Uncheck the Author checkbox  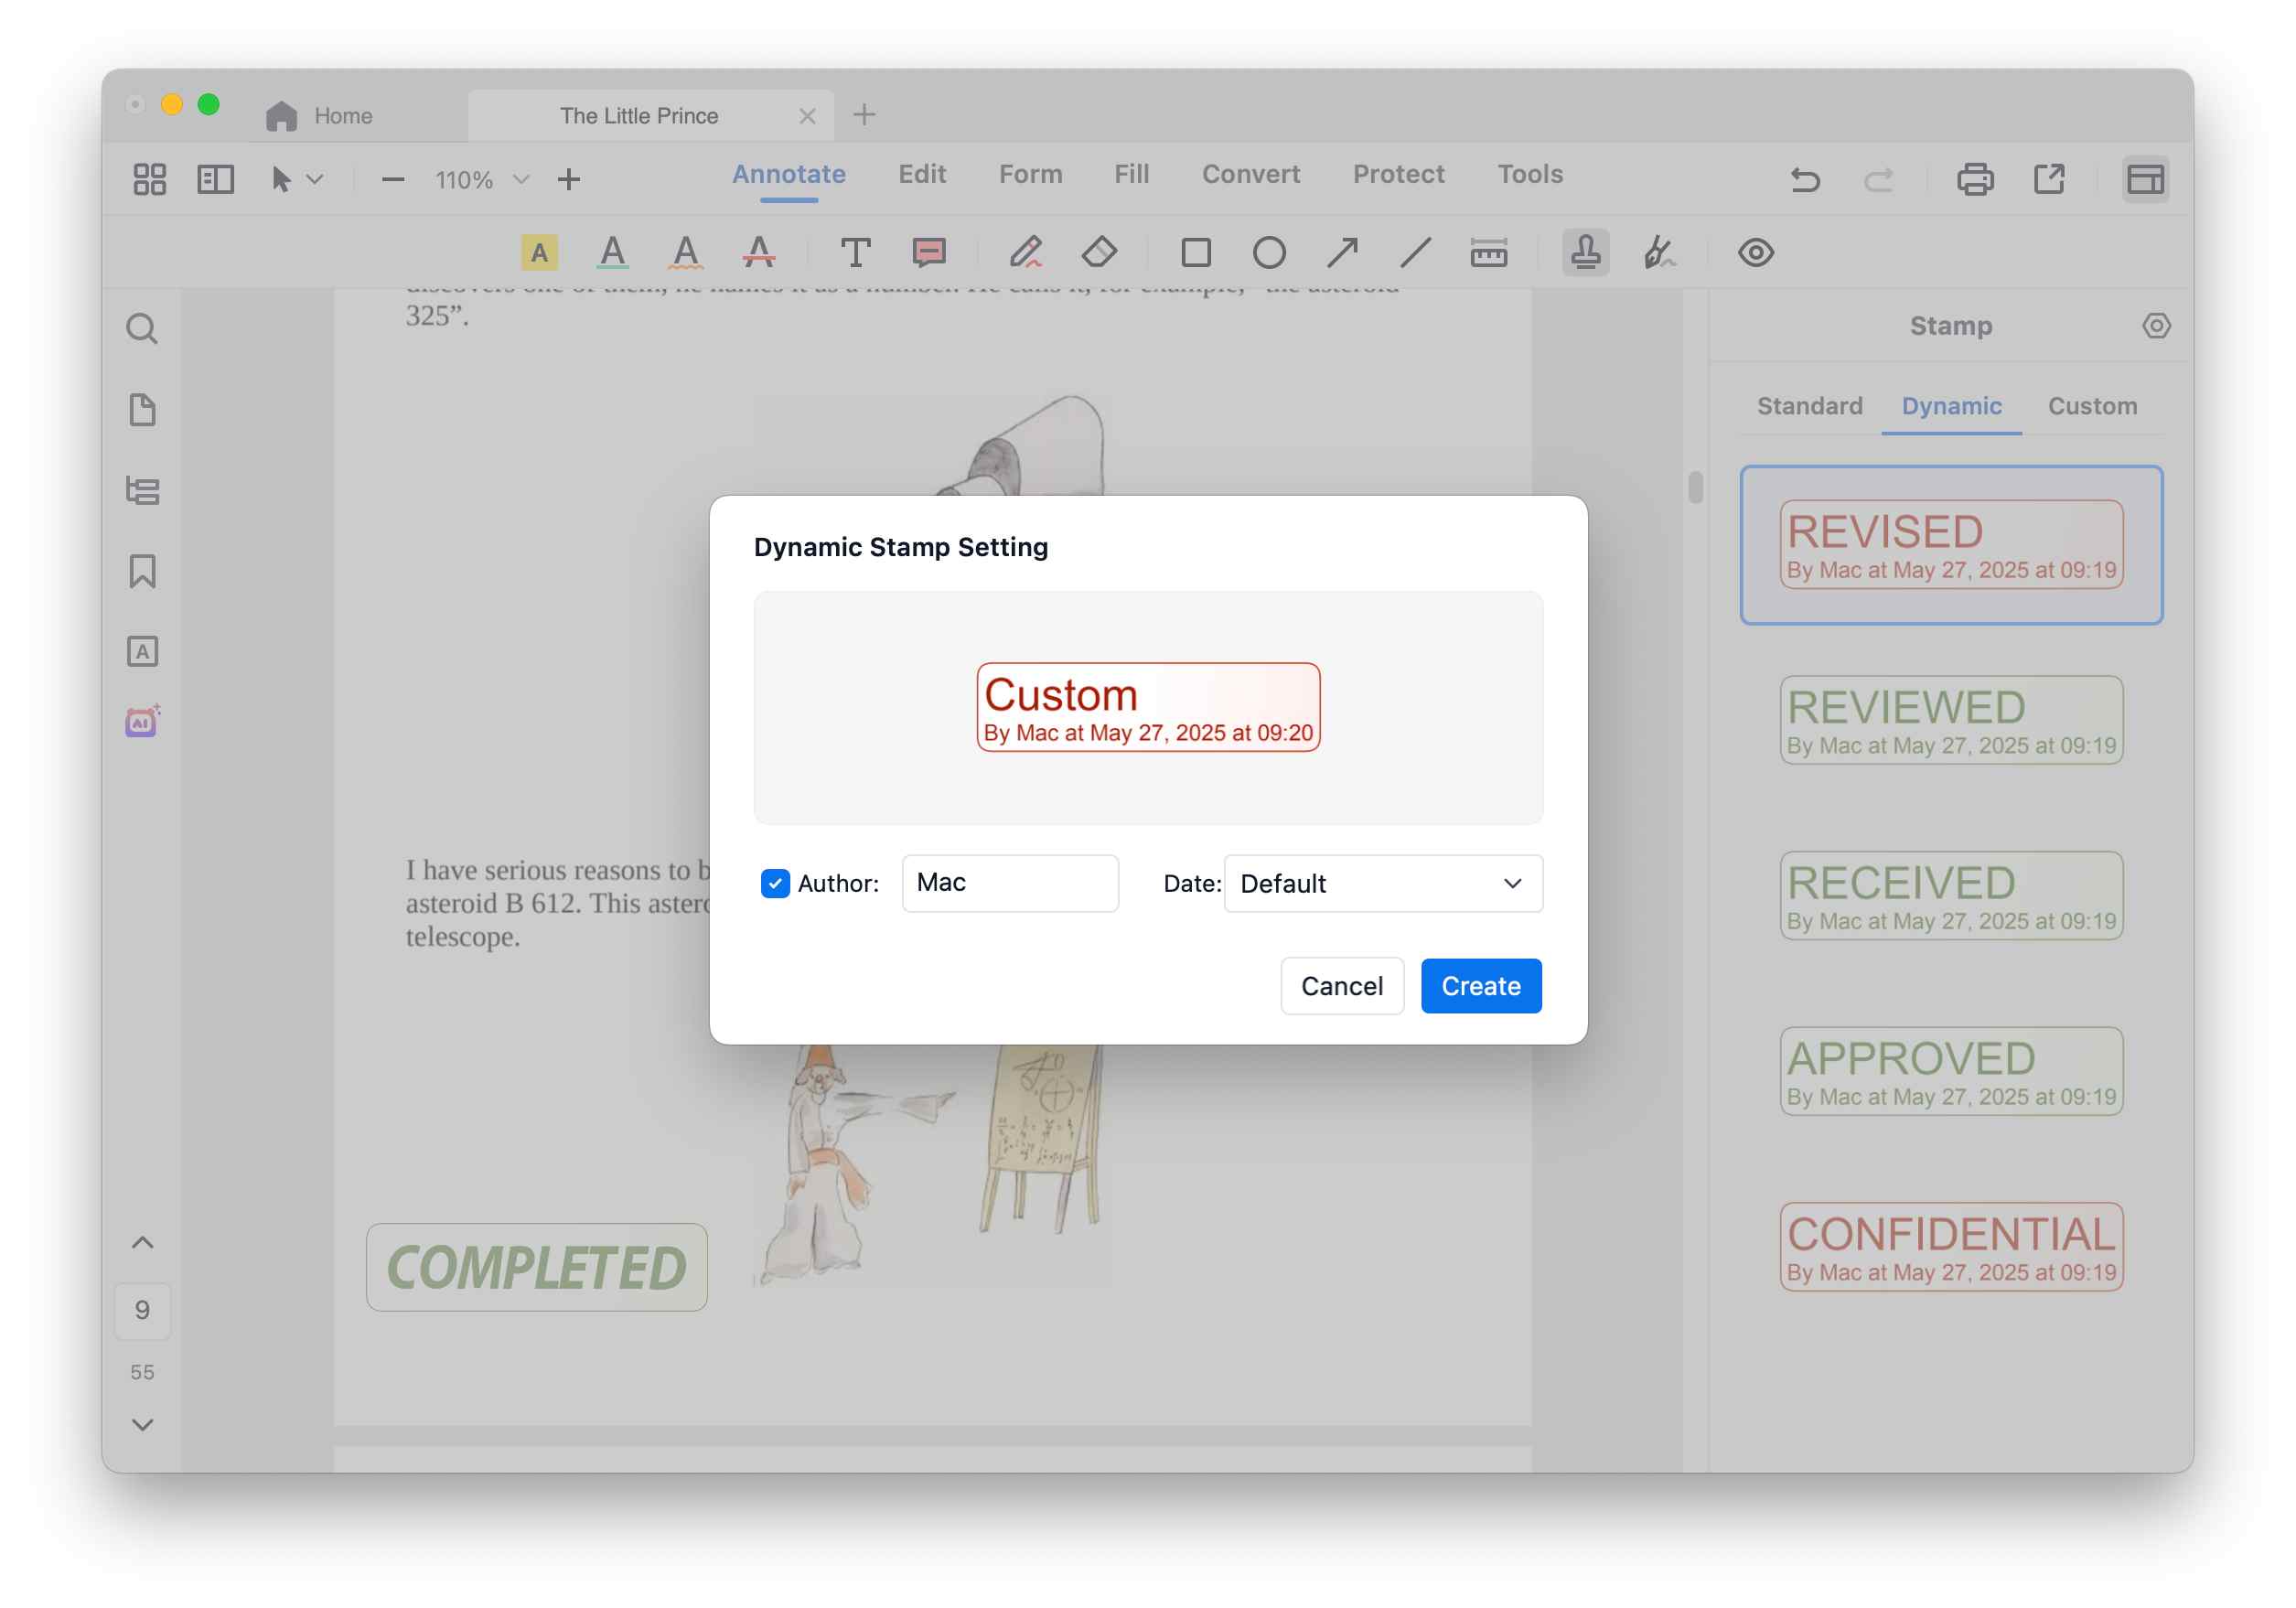tap(775, 883)
